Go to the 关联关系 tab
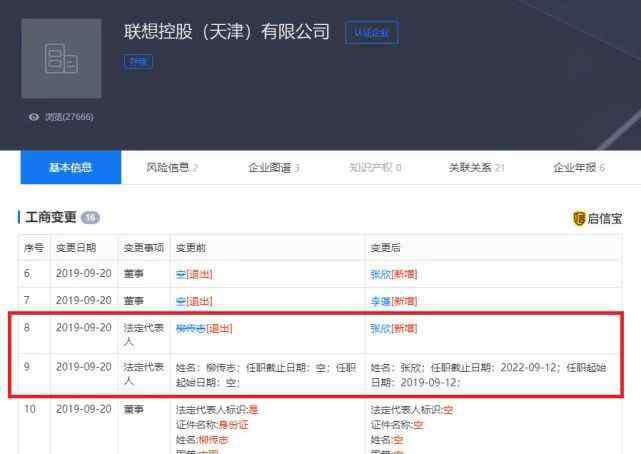This screenshot has width=641, height=454. click(476, 168)
